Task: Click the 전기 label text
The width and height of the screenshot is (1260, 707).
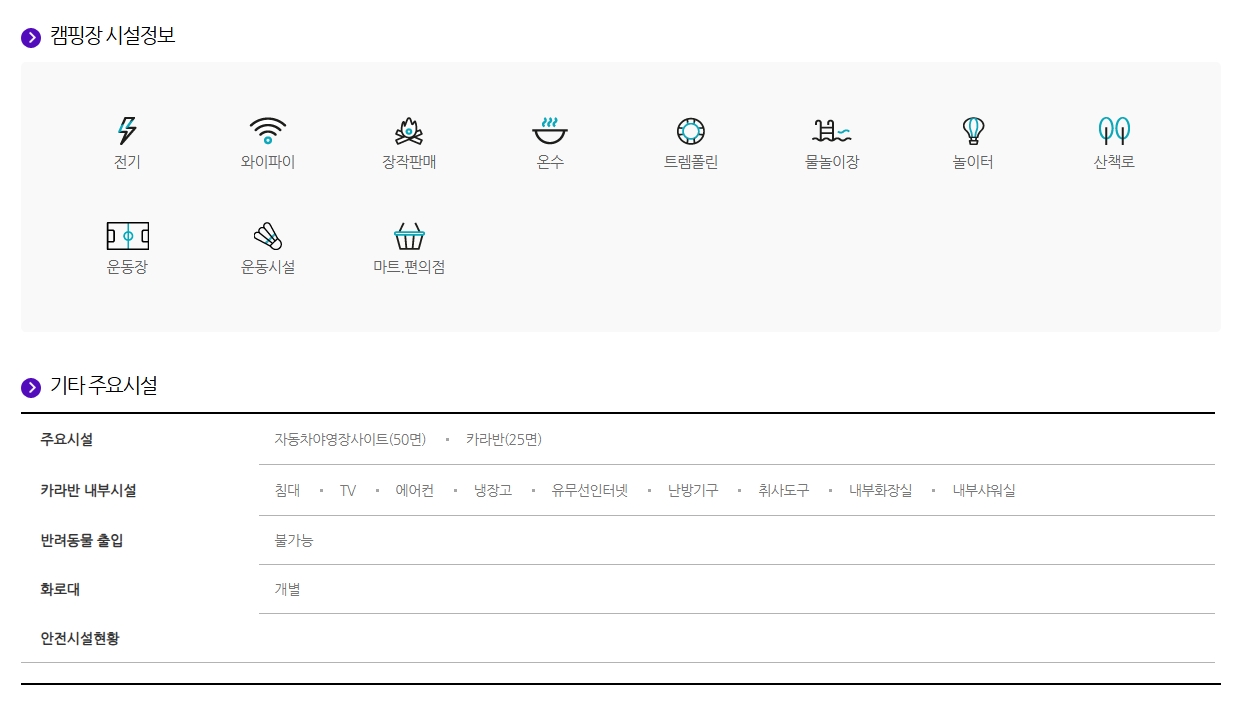Action: pos(127,162)
